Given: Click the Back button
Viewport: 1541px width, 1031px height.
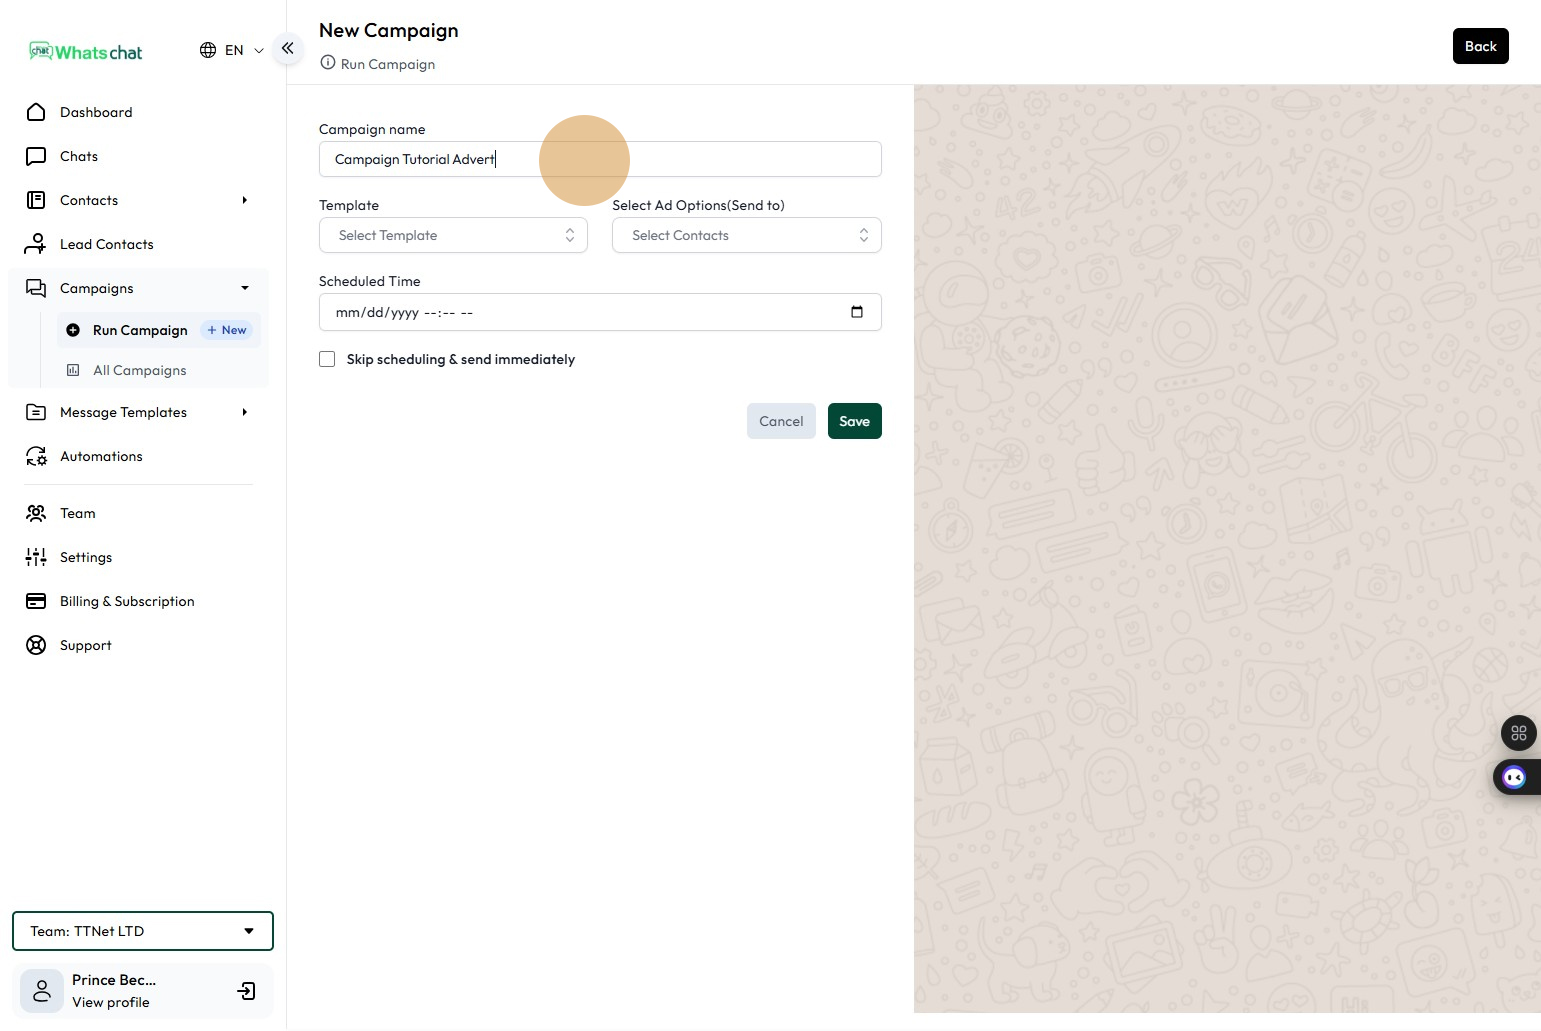Looking at the screenshot, I should point(1480,46).
